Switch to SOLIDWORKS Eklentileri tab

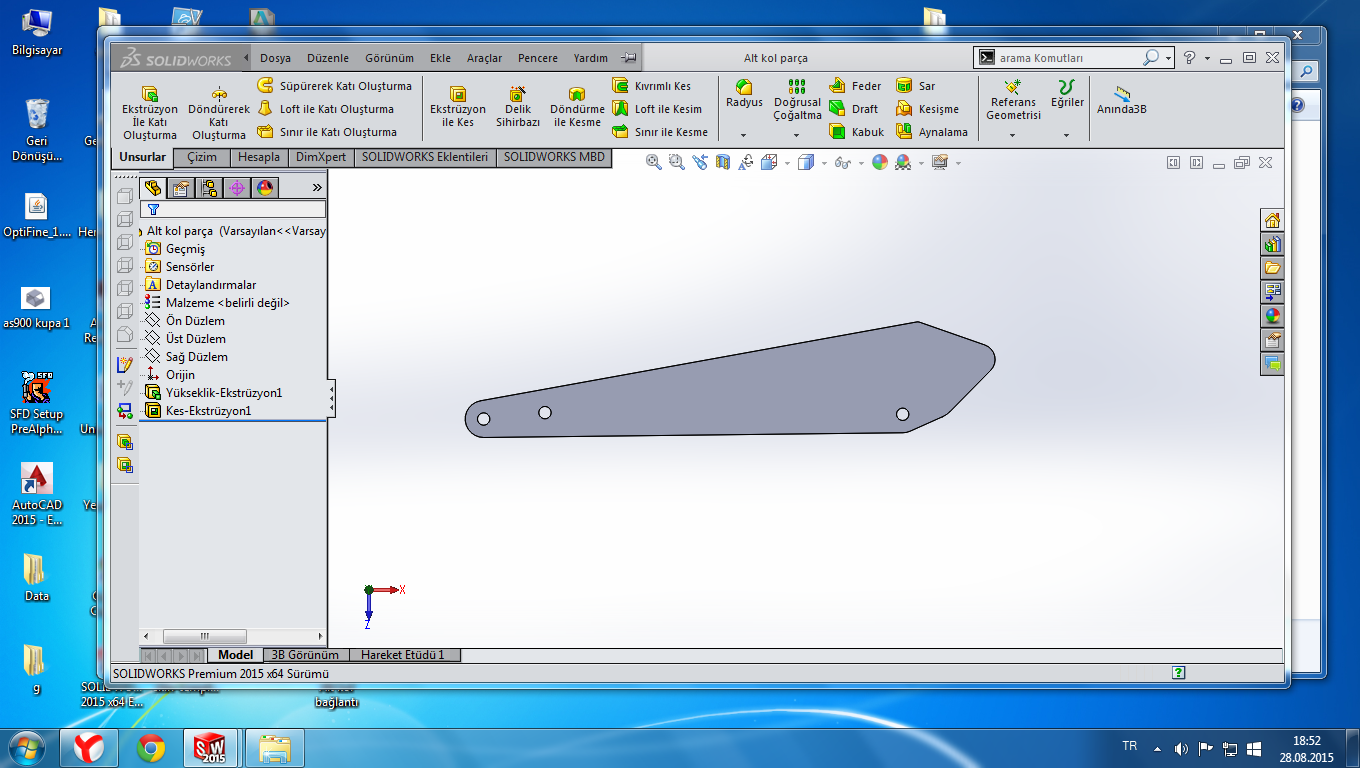click(425, 157)
